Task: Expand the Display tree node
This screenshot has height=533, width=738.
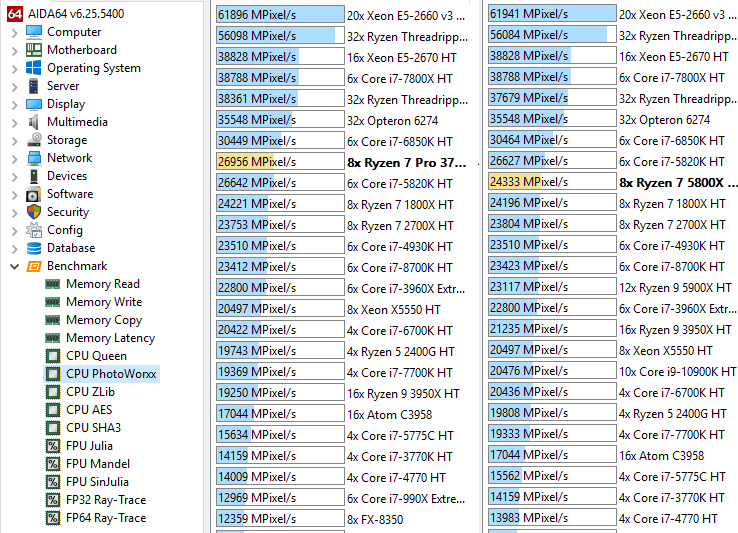Action: point(14,105)
